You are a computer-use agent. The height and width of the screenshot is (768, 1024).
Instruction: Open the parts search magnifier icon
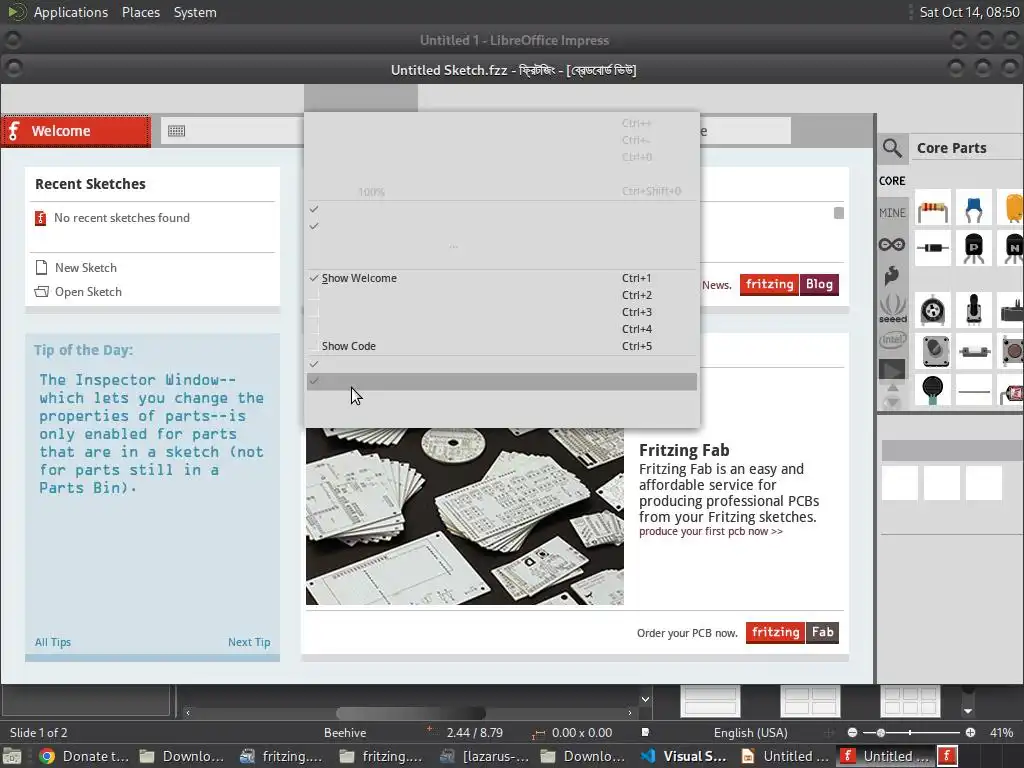pos(892,148)
